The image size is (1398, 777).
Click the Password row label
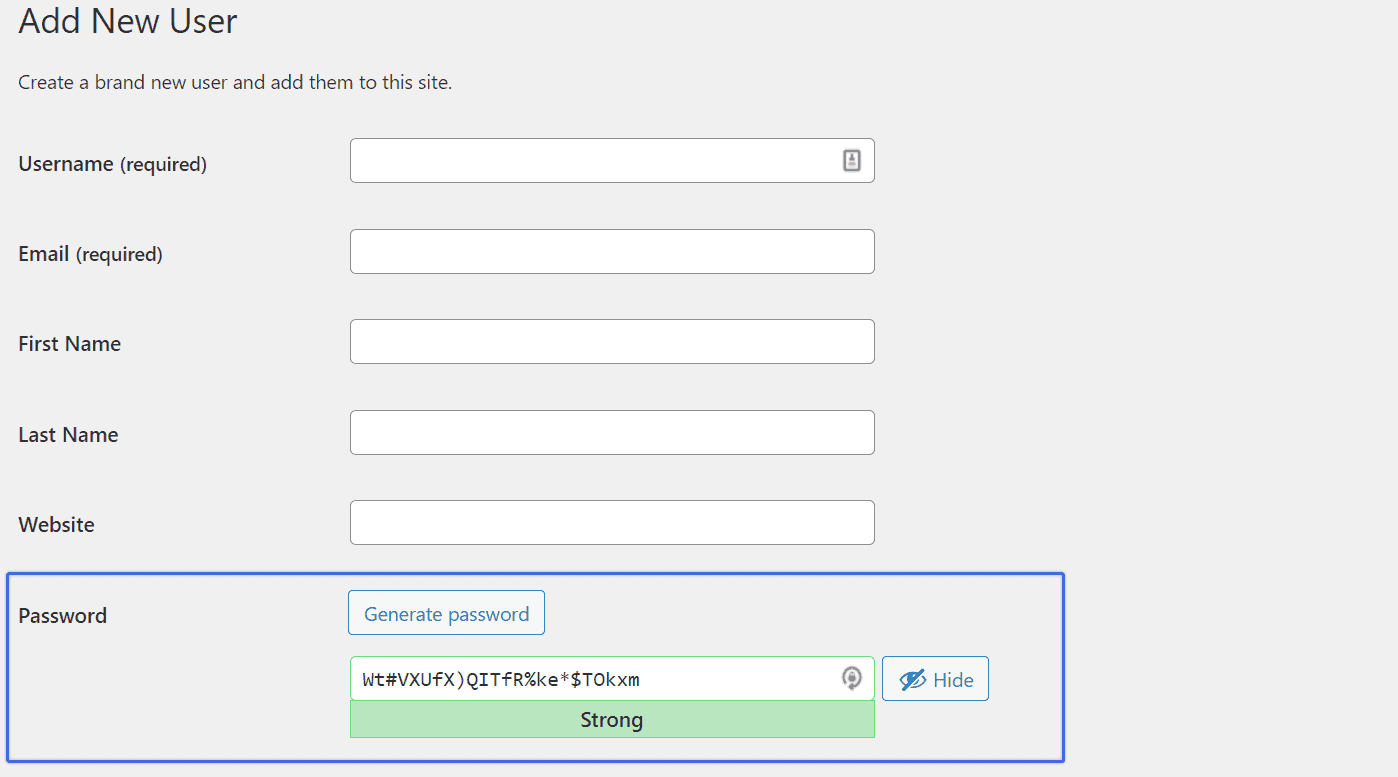(62, 616)
